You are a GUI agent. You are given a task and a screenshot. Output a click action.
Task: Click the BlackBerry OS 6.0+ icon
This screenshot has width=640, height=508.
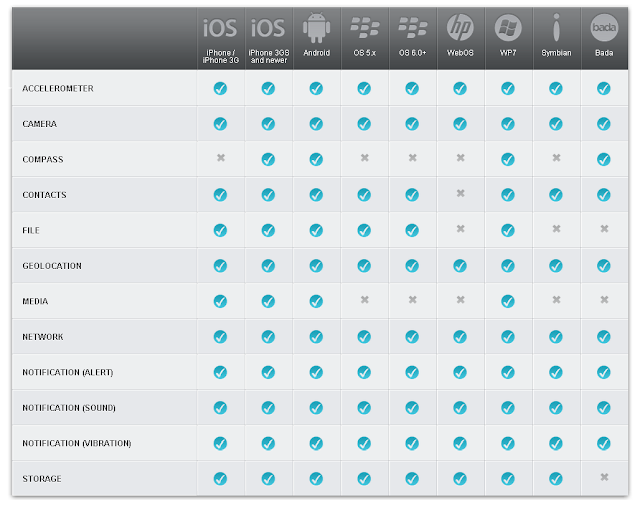click(x=413, y=27)
